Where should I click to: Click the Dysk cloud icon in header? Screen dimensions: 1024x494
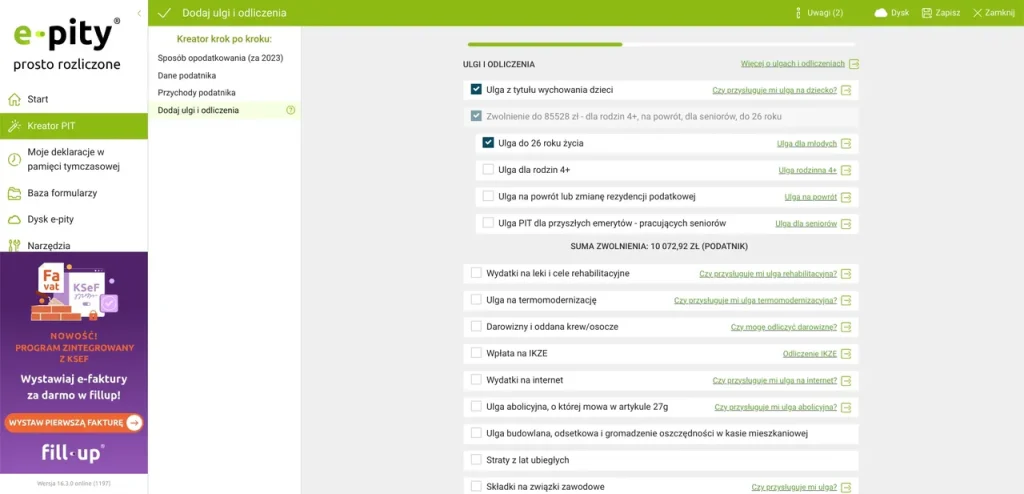[881, 13]
